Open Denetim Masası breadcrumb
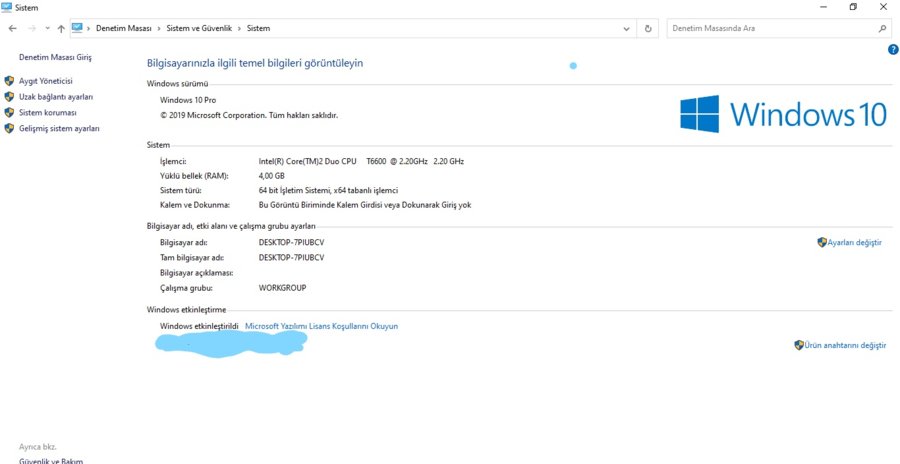900x464 pixels. (x=123, y=28)
